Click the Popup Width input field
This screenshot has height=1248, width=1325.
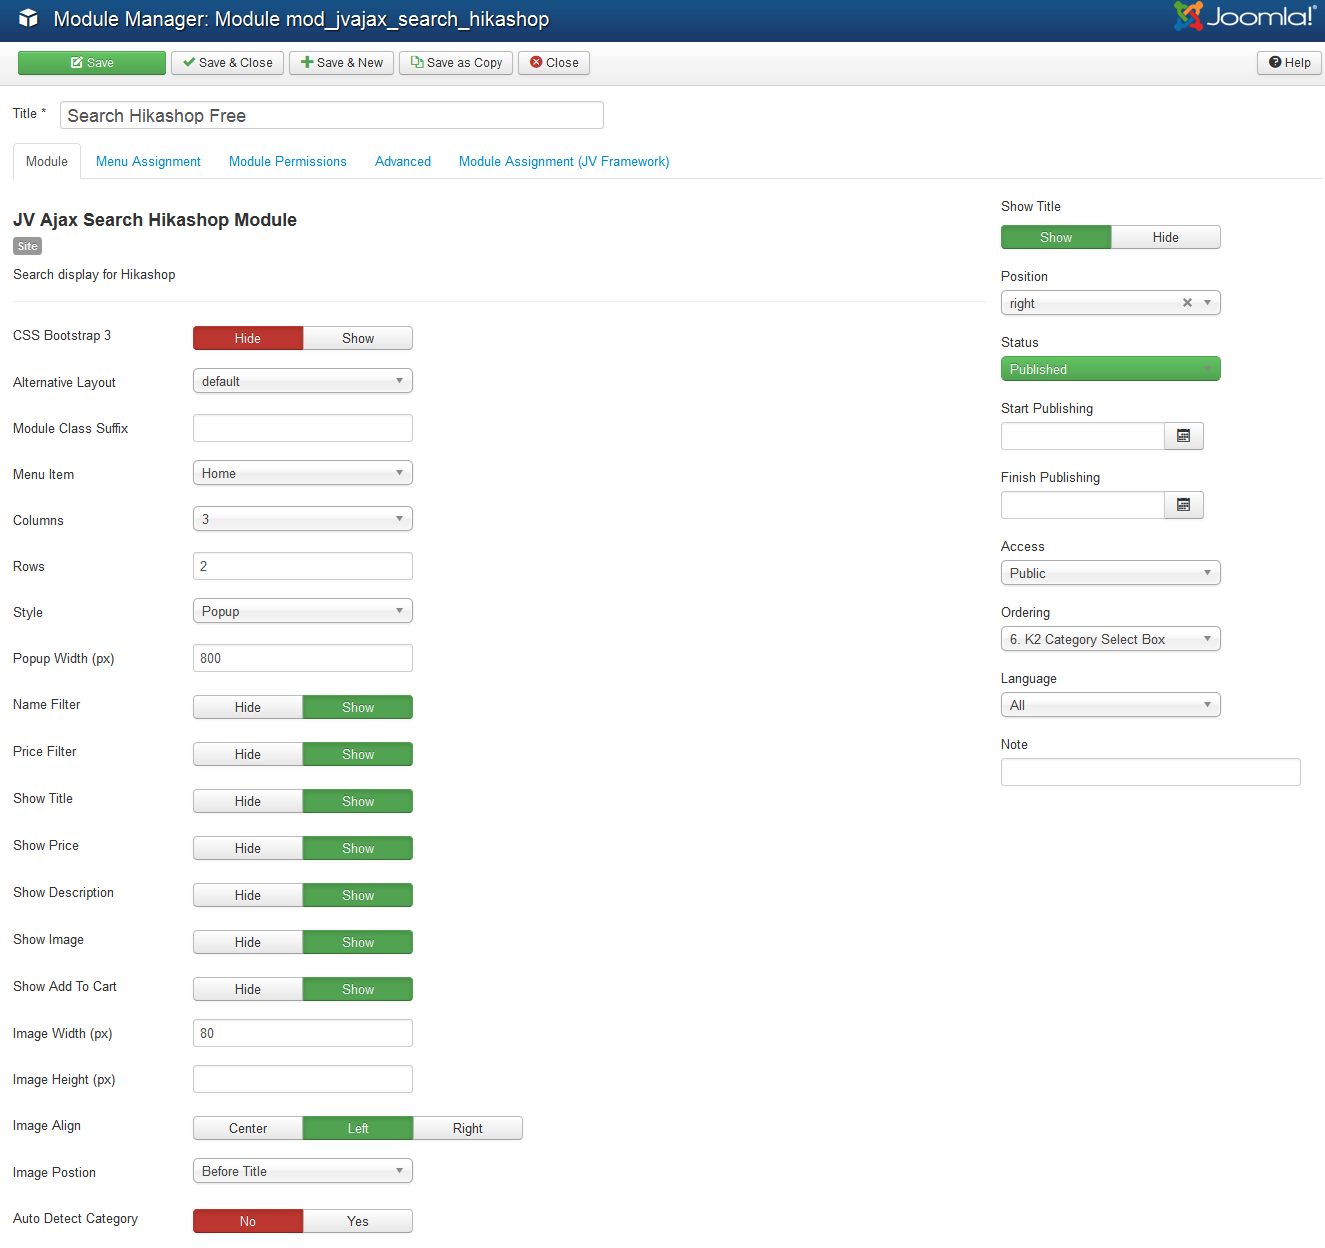(x=303, y=658)
